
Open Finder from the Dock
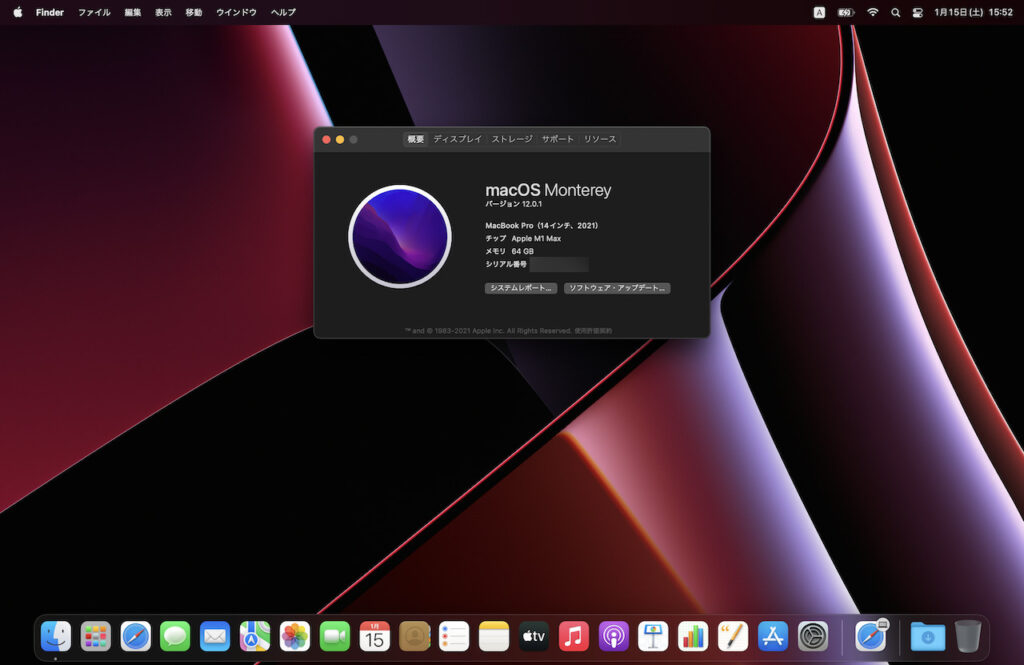pyautogui.click(x=56, y=636)
